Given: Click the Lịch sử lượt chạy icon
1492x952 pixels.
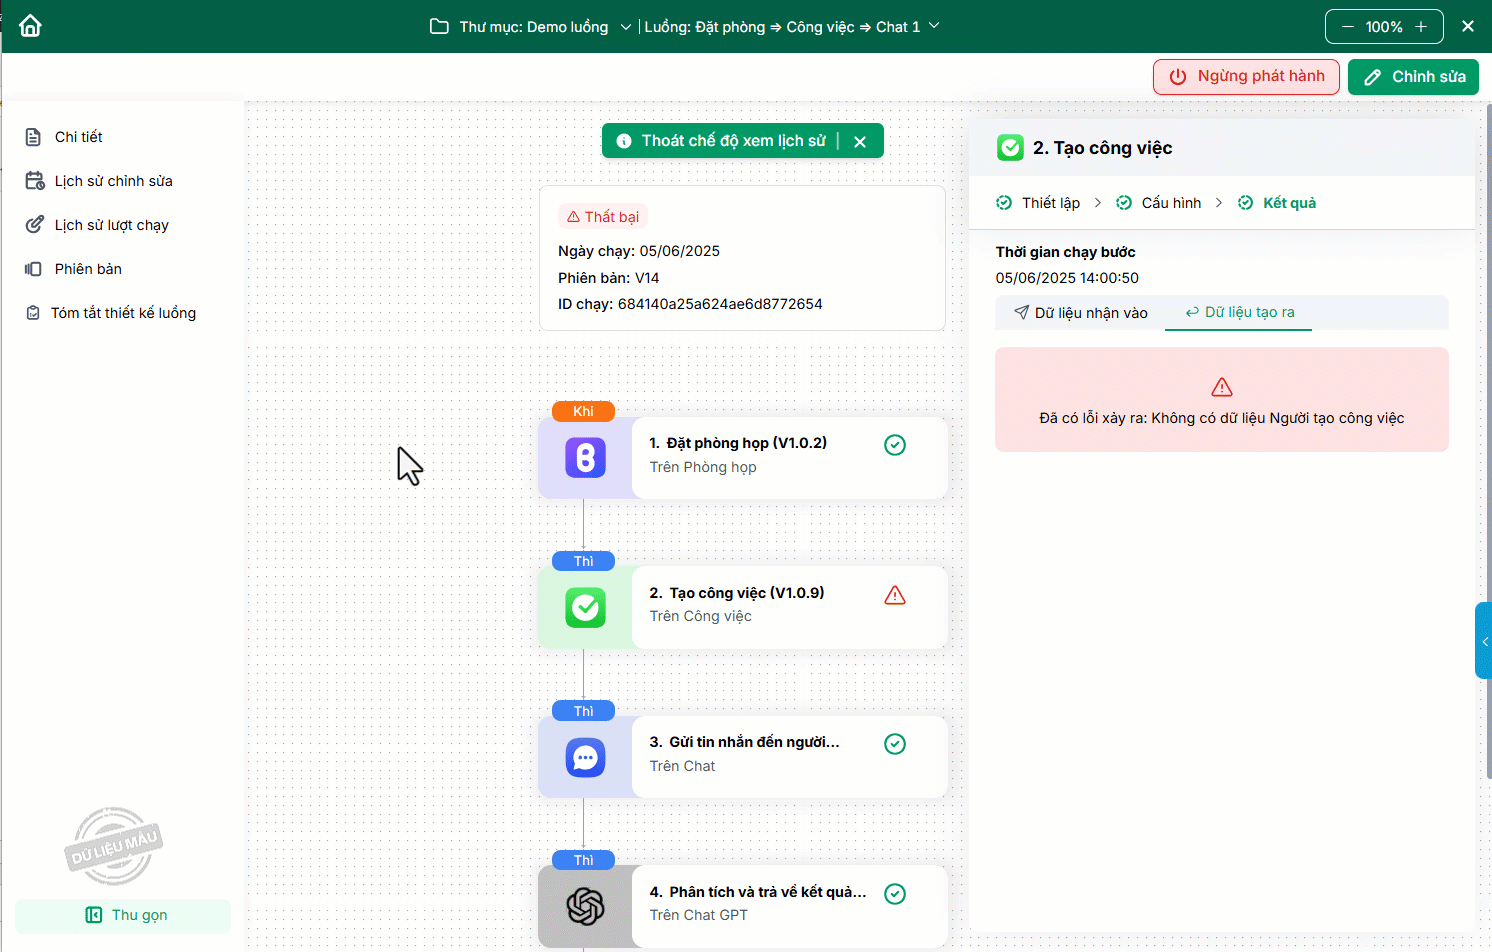Looking at the screenshot, I should (x=34, y=225).
